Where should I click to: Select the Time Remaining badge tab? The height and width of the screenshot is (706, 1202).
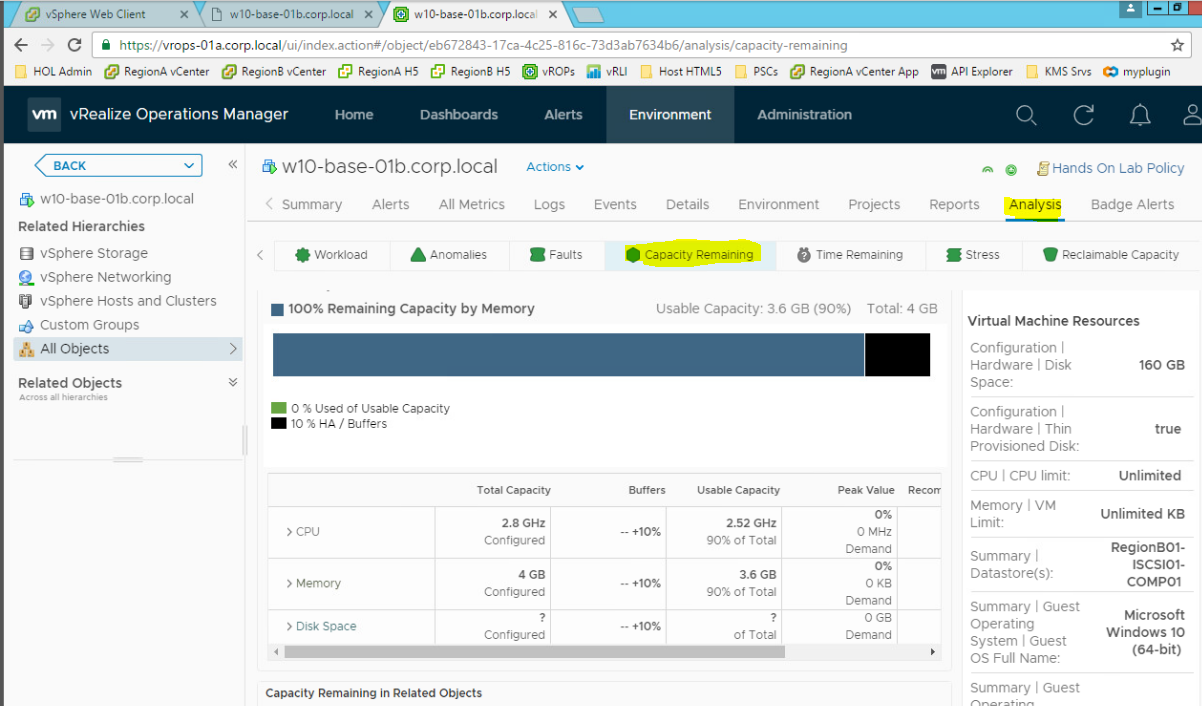[850, 255]
